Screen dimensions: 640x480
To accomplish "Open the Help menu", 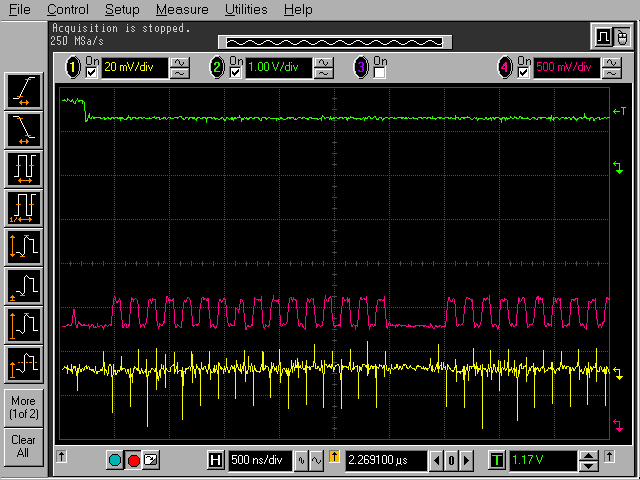I will 298,9.
